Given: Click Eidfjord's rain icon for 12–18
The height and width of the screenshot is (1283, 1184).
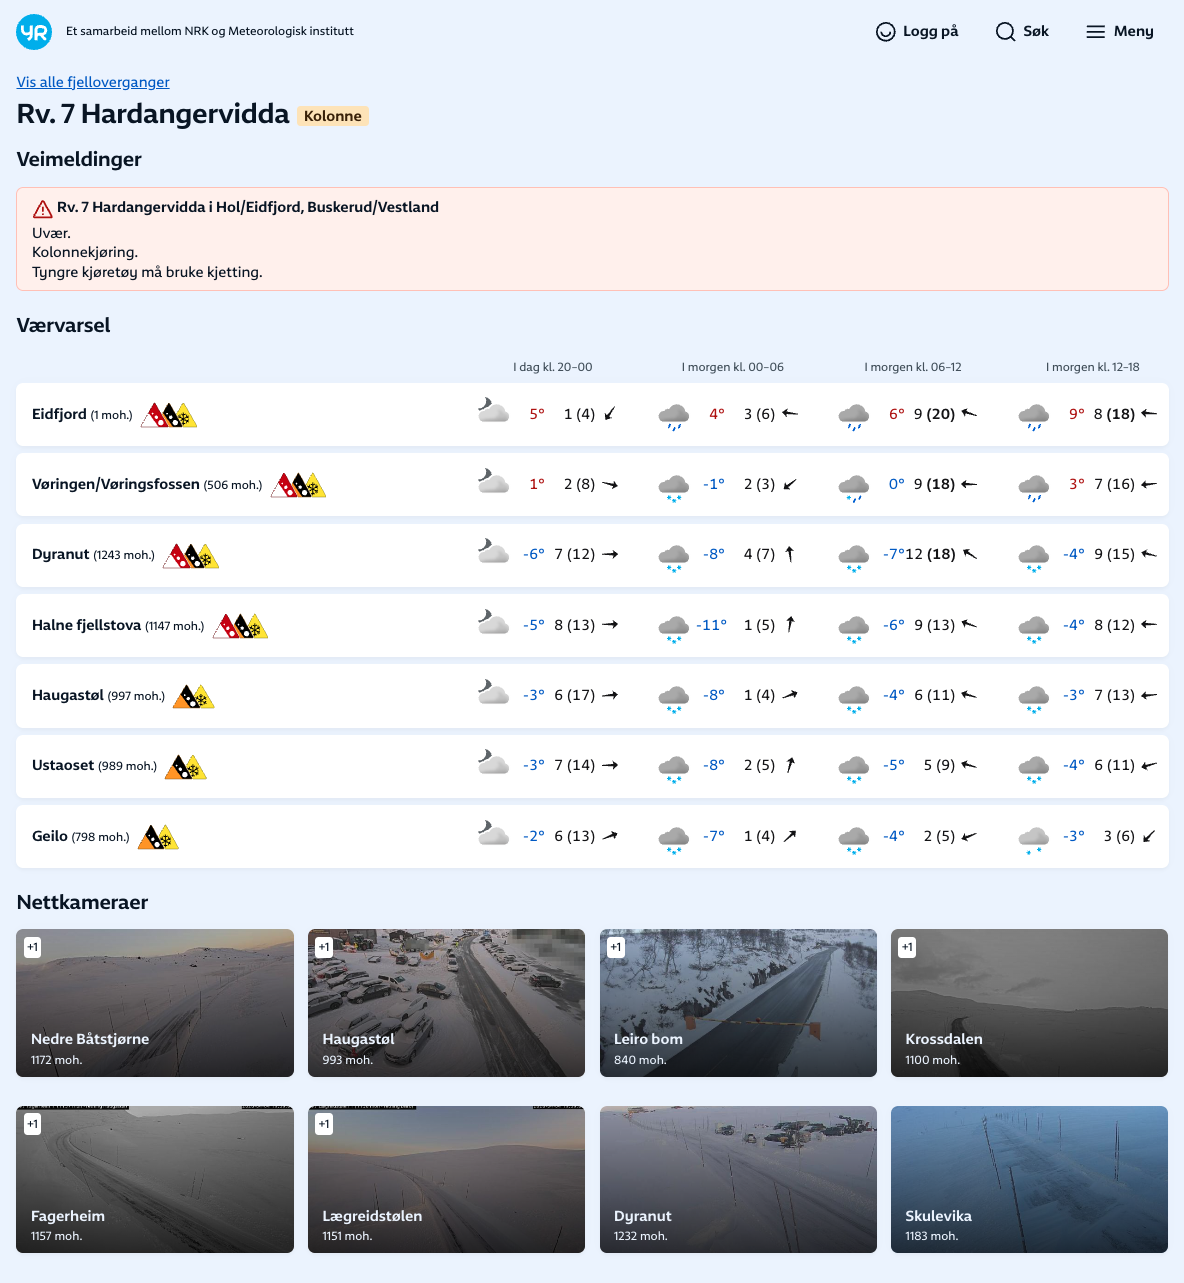Looking at the screenshot, I should point(1033,416).
